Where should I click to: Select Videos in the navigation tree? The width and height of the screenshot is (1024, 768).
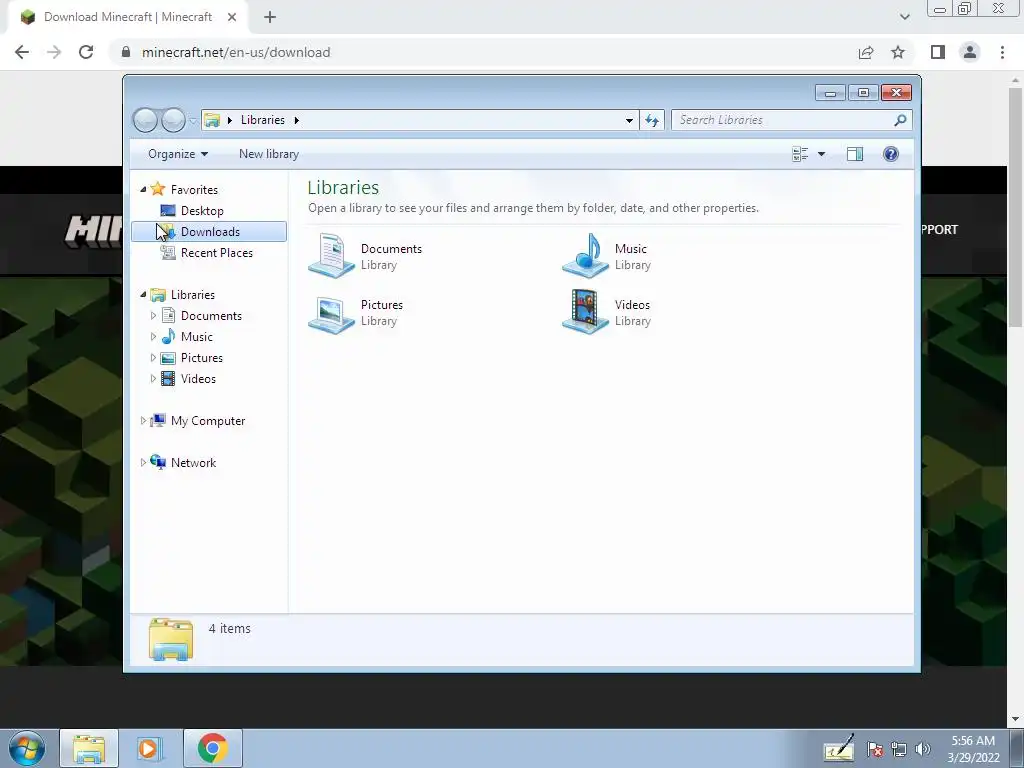click(198, 378)
